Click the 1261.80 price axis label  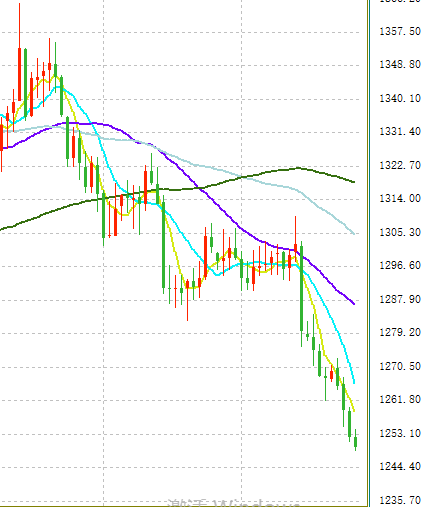400,399
